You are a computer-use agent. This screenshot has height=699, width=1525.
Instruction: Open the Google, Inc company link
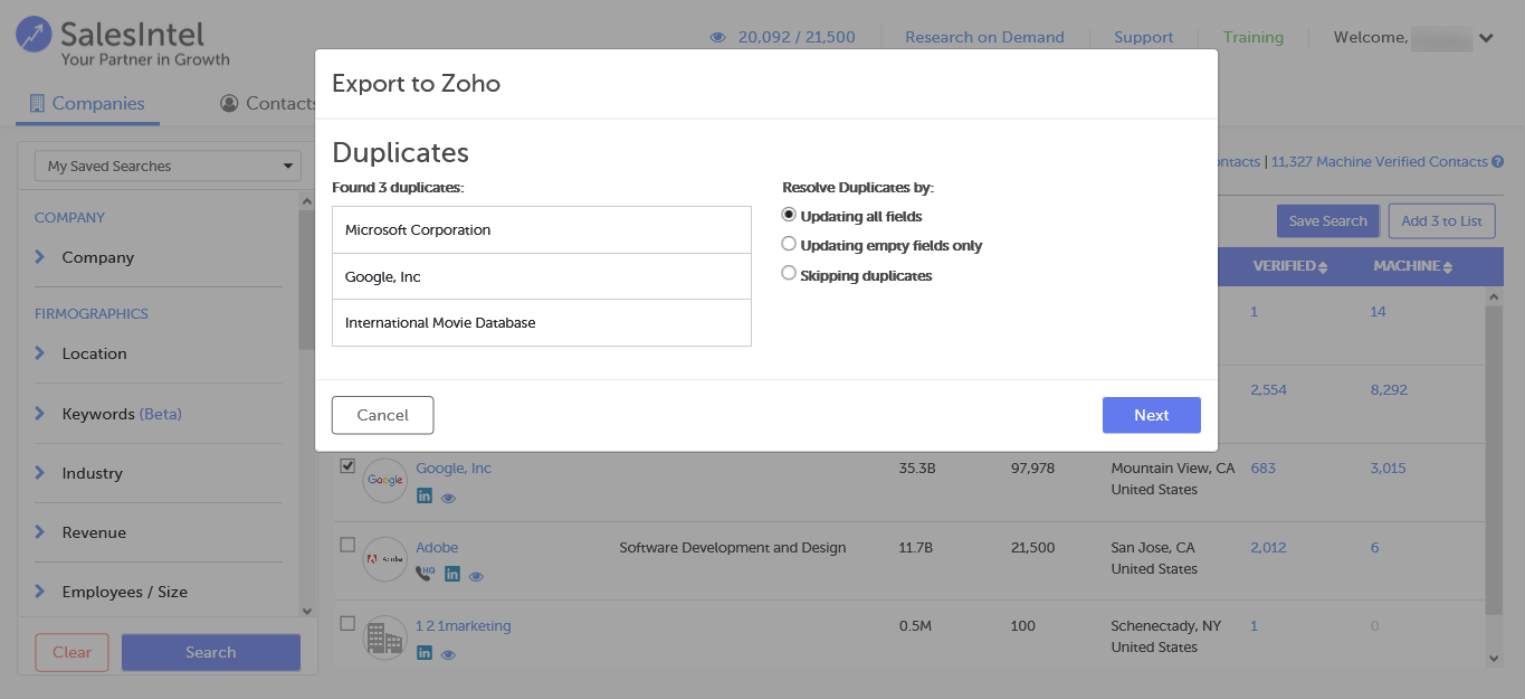[454, 468]
